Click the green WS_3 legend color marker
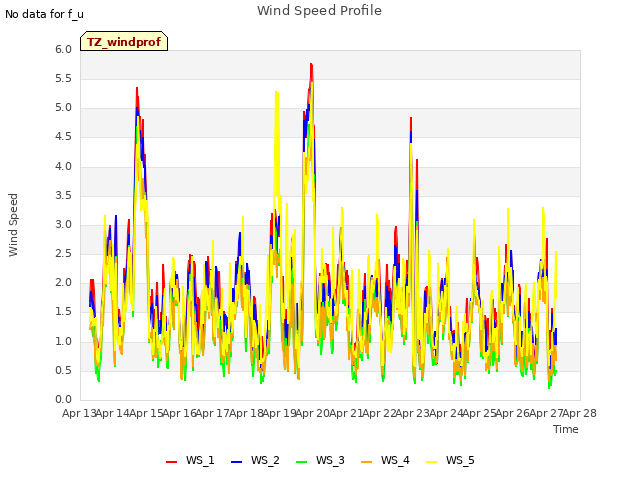This screenshot has height=480, width=640. [x=301, y=462]
